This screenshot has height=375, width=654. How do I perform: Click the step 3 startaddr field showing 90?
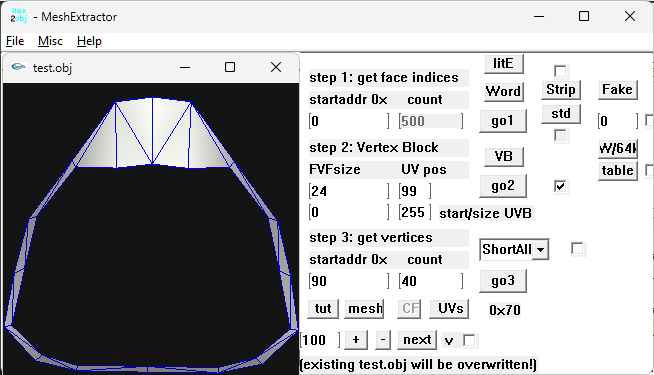[349, 281]
